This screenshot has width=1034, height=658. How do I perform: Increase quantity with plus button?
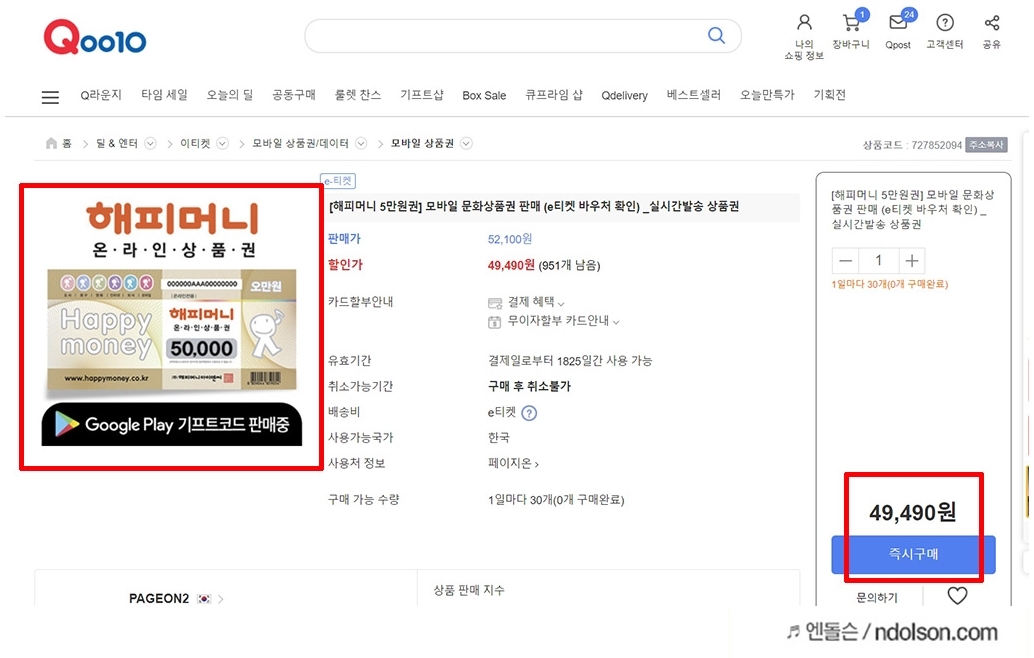(911, 261)
